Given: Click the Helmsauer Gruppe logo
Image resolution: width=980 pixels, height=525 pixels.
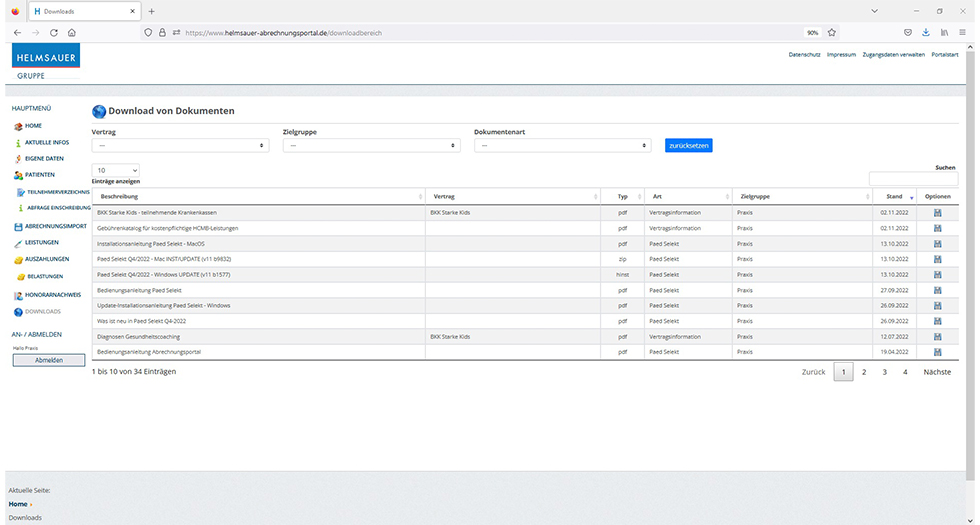Looking at the screenshot, I should [46, 61].
